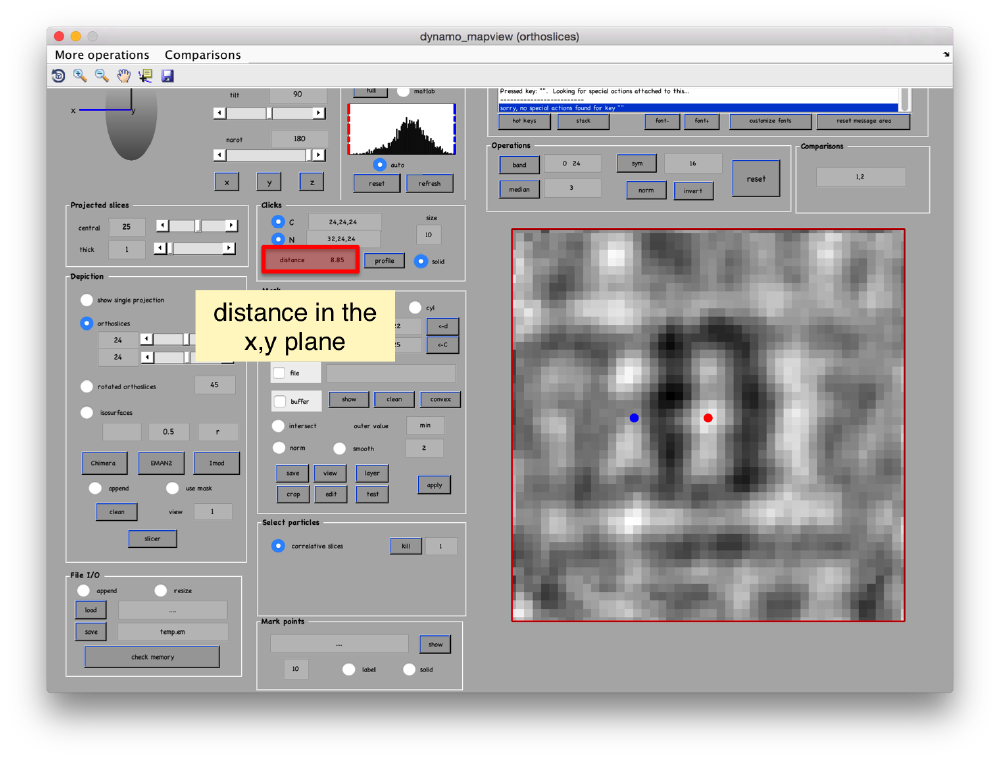The height and width of the screenshot is (760, 1000).
Task: Click the tilt slider right arrow
Action: pos(318,113)
